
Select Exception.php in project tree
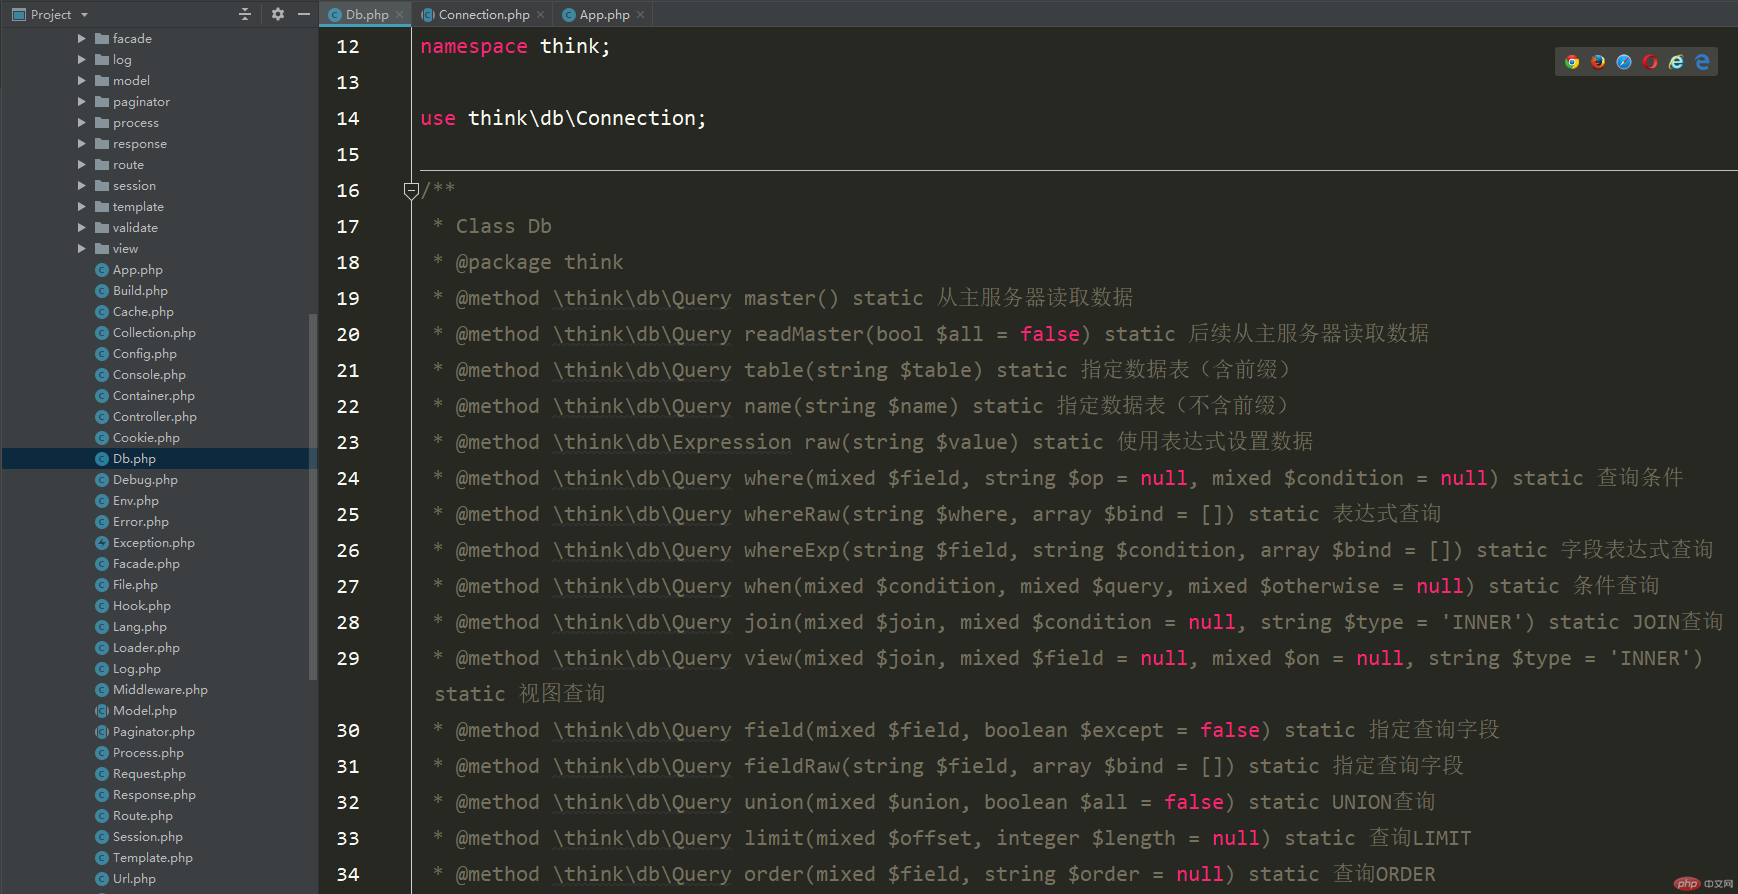[145, 543]
